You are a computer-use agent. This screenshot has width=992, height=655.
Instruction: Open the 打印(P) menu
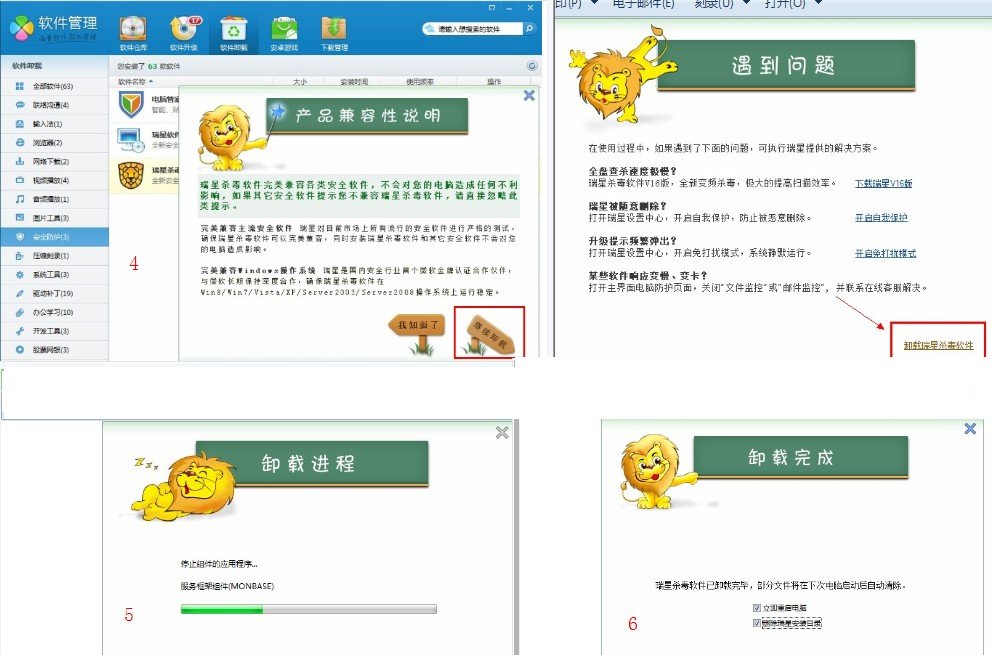pos(567,4)
